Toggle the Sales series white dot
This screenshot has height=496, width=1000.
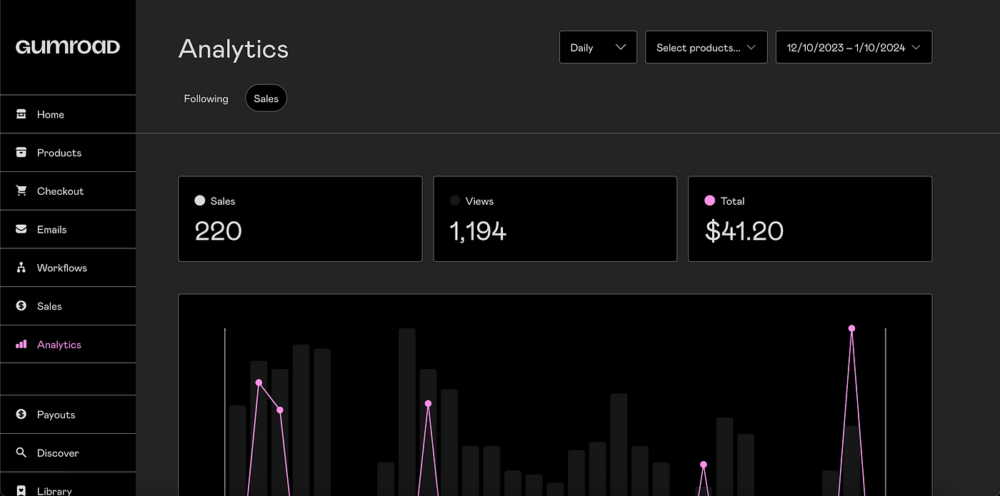tap(200, 201)
